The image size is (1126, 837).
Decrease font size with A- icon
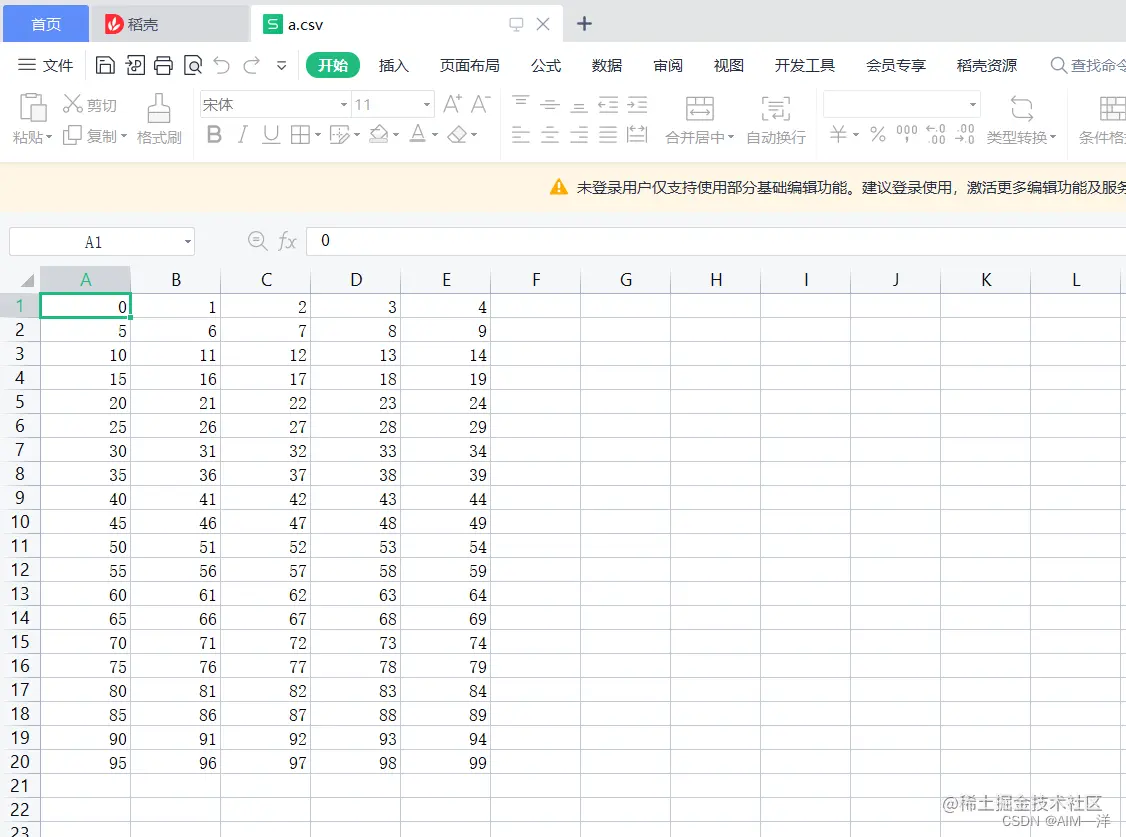click(480, 105)
